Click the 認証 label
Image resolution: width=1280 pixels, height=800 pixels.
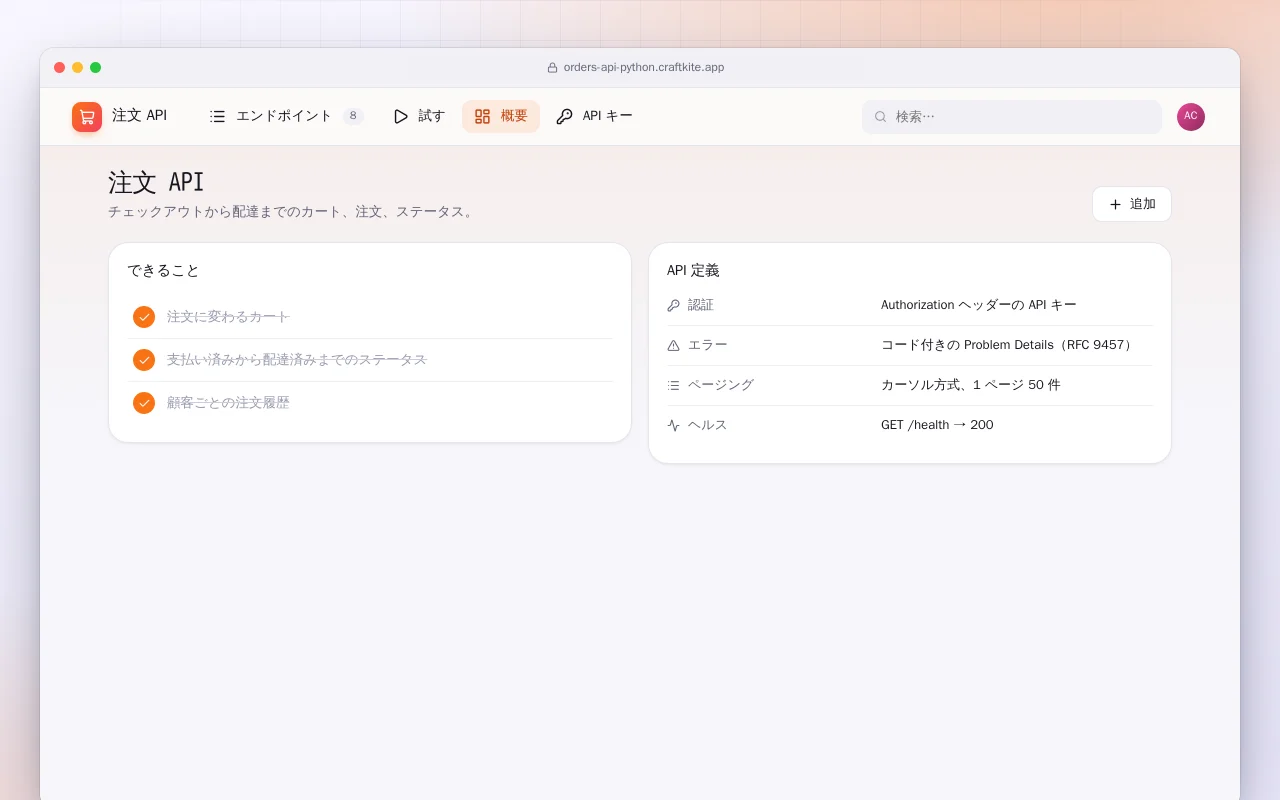701,305
